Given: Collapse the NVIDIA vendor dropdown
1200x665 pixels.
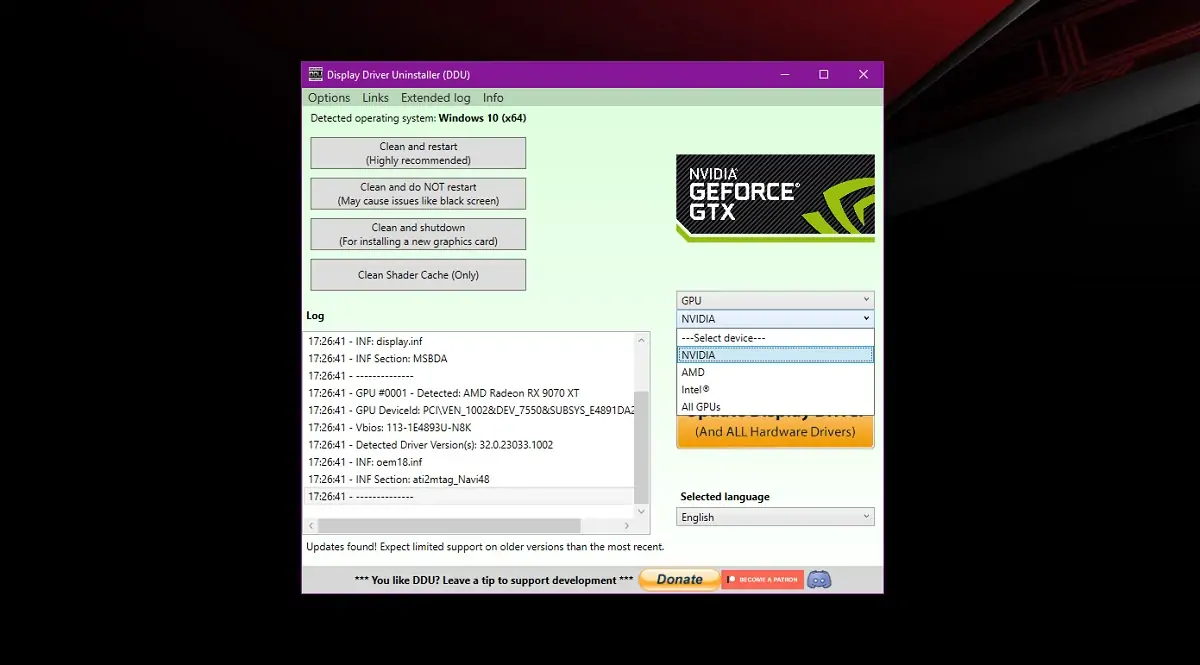Looking at the screenshot, I should pyautogui.click(x=775, y=319).
